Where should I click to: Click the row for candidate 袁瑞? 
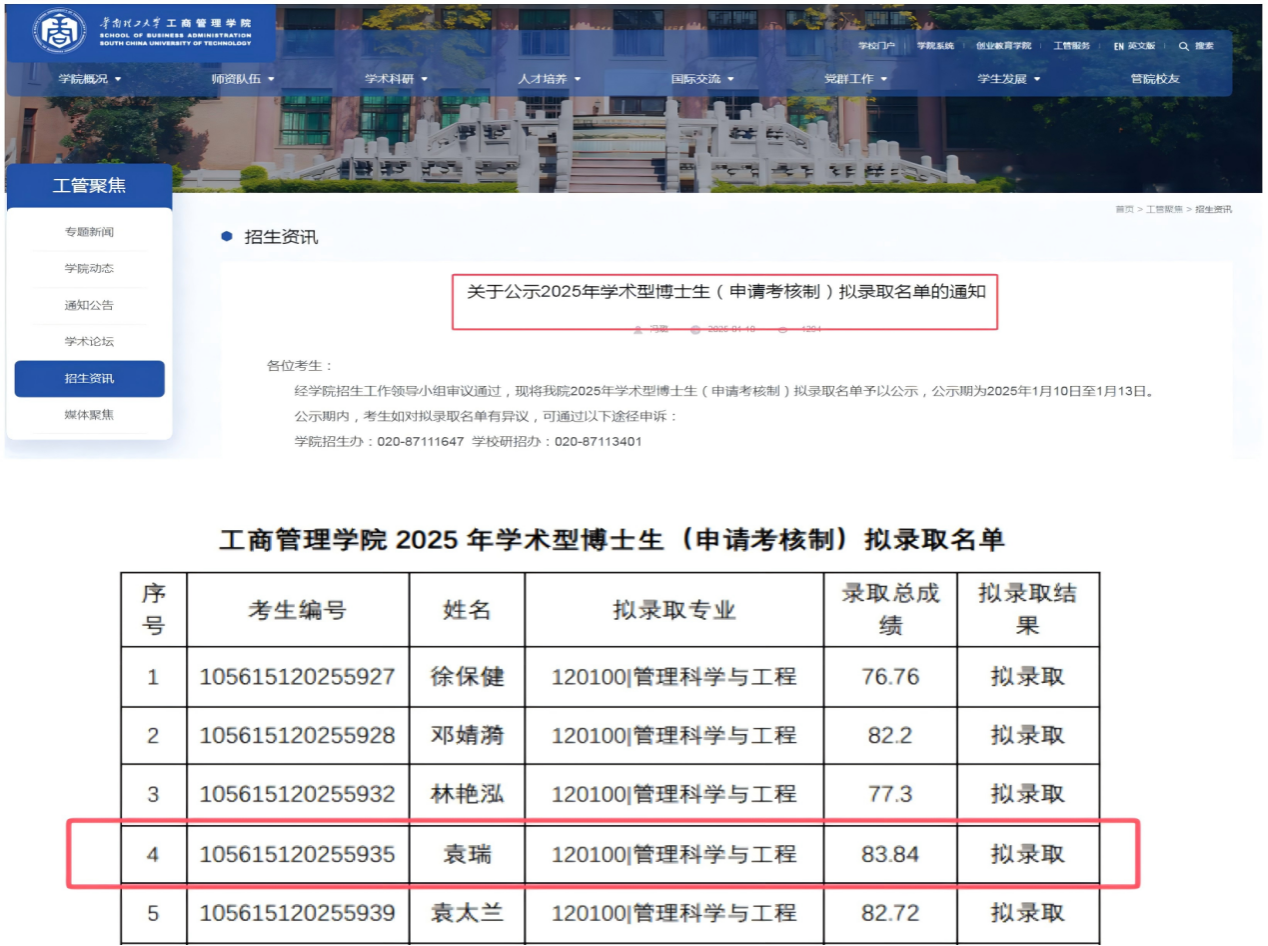click(602, 854)
